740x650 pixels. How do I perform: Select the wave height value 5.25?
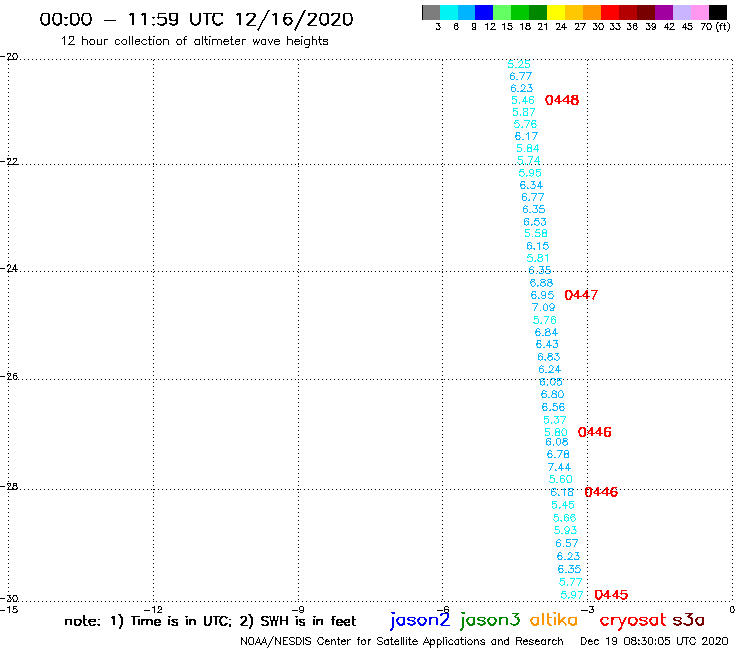pyautogui.click(x=519, y=64)
